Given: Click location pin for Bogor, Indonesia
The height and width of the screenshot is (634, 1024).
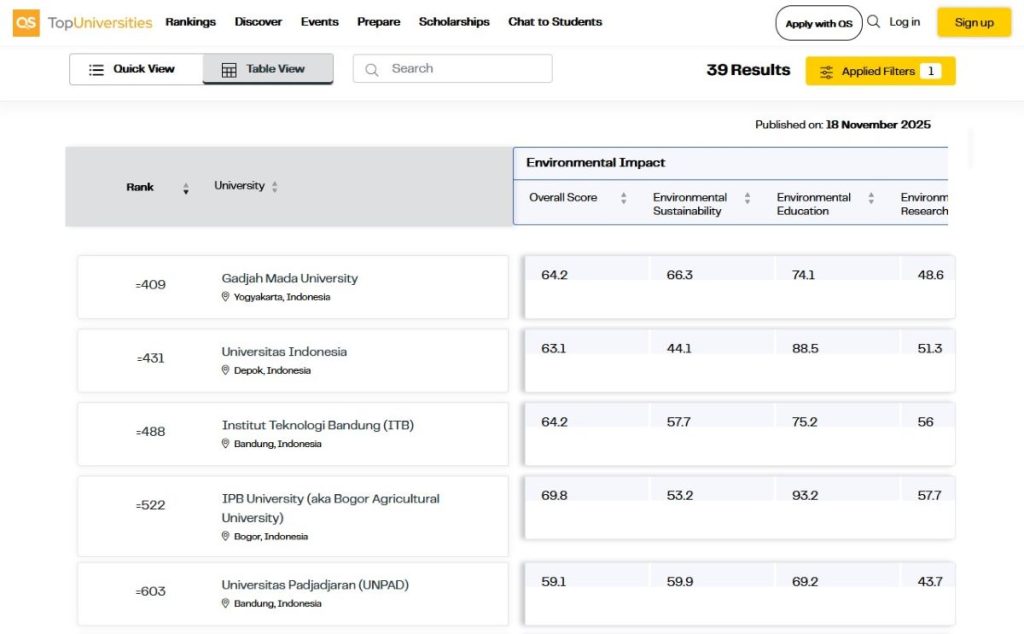Looking at the screenshot, I should pyautogui.click(x=225, y=536).
